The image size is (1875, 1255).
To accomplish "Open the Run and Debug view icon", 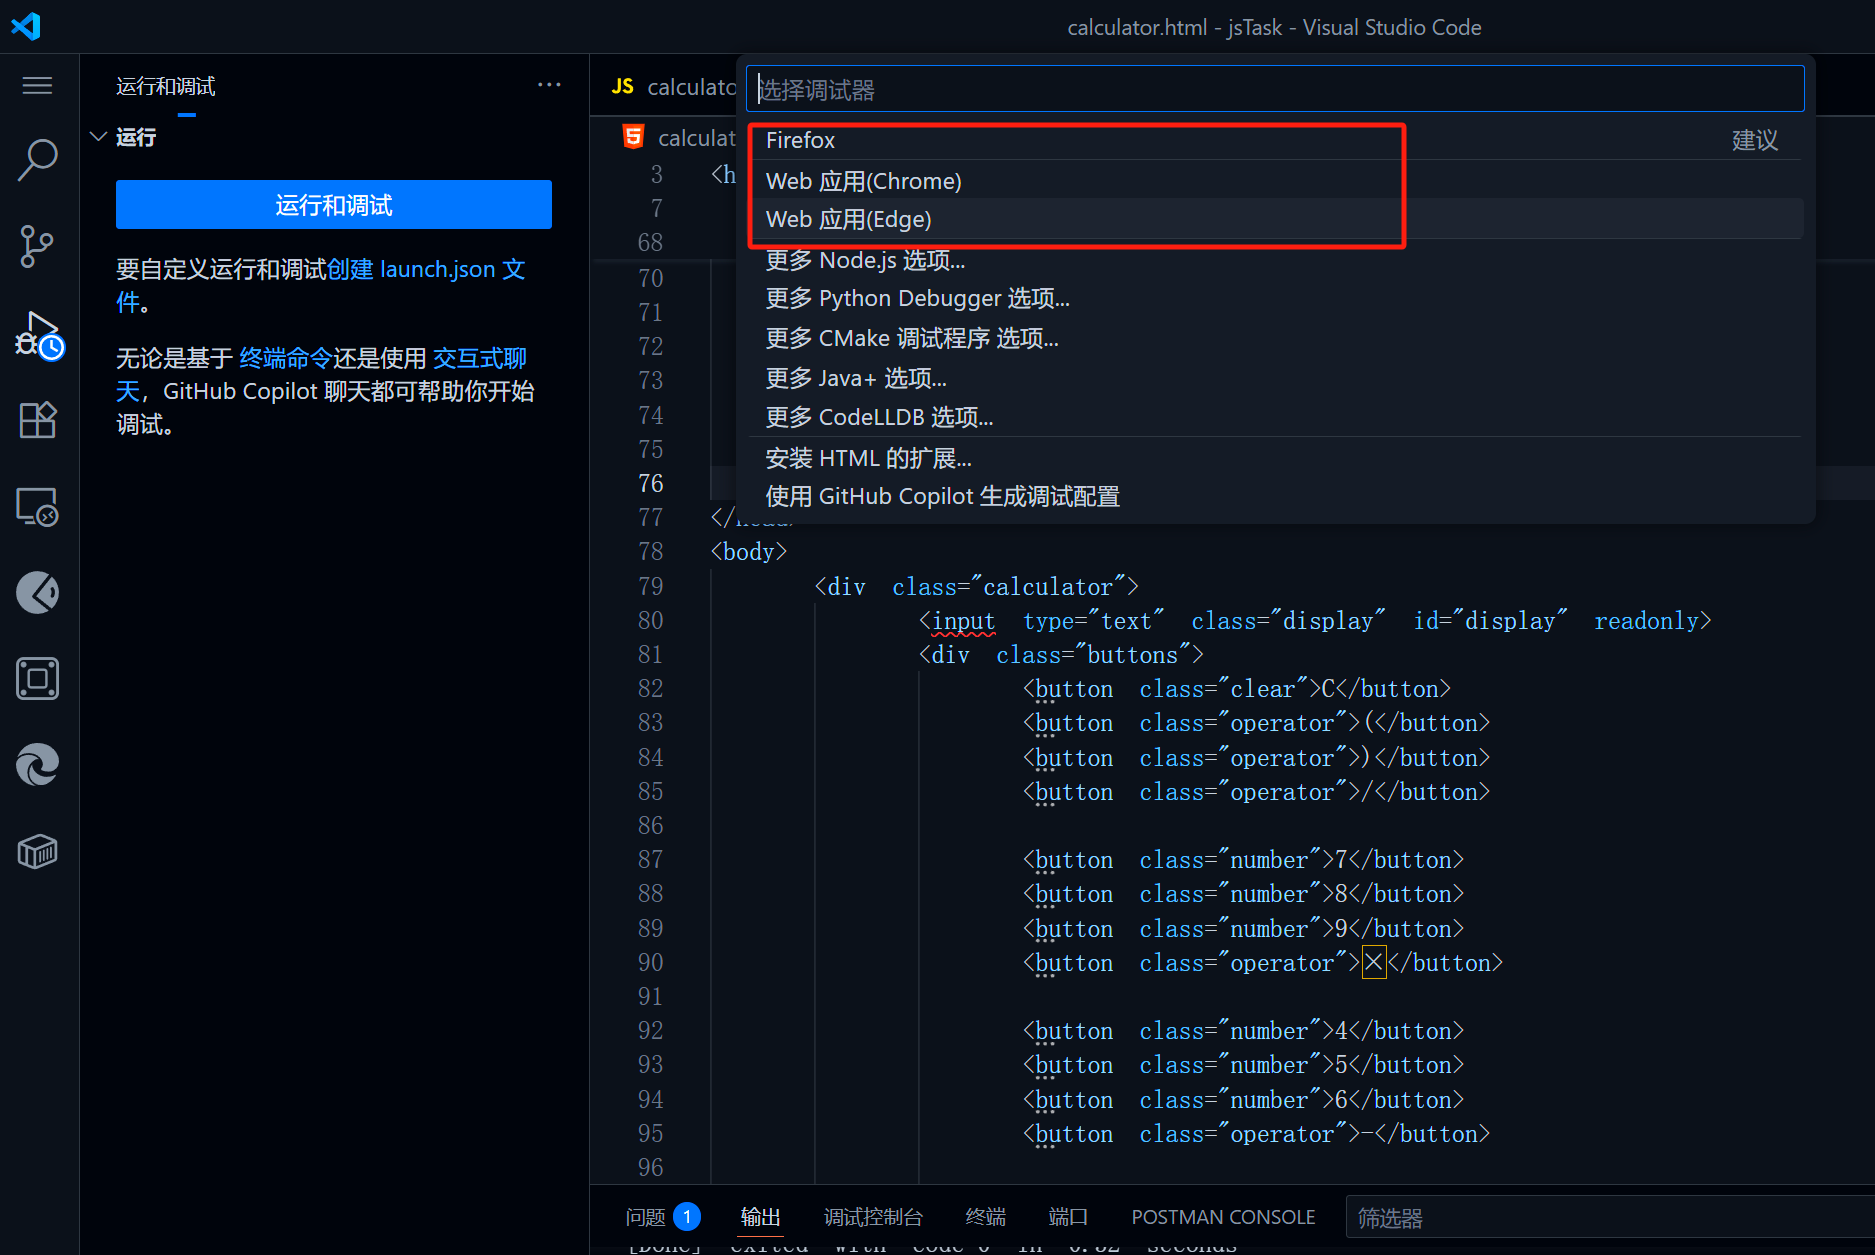I will 39,334.
